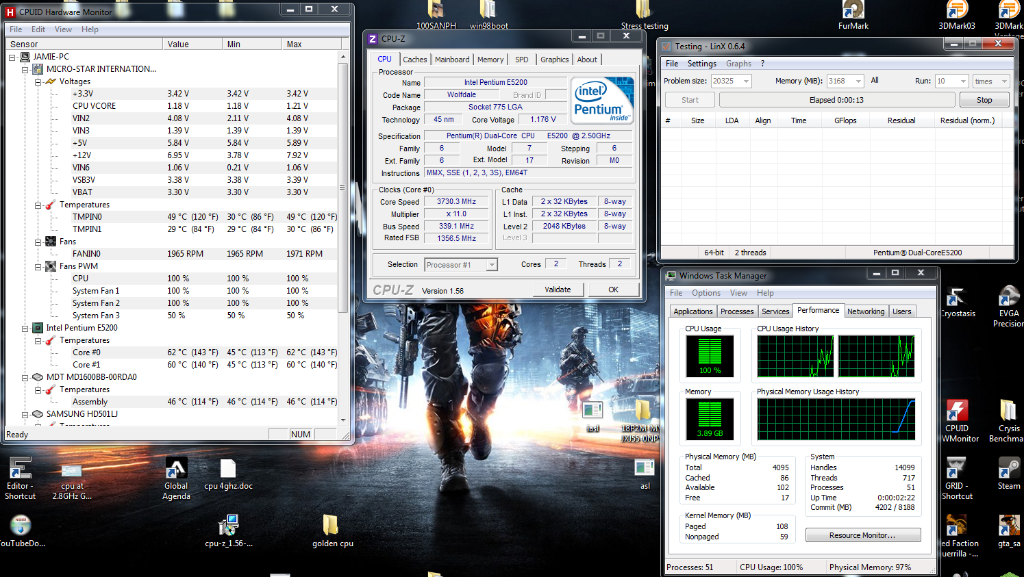Open HWMonitor View menu

[x=63, y=29]
